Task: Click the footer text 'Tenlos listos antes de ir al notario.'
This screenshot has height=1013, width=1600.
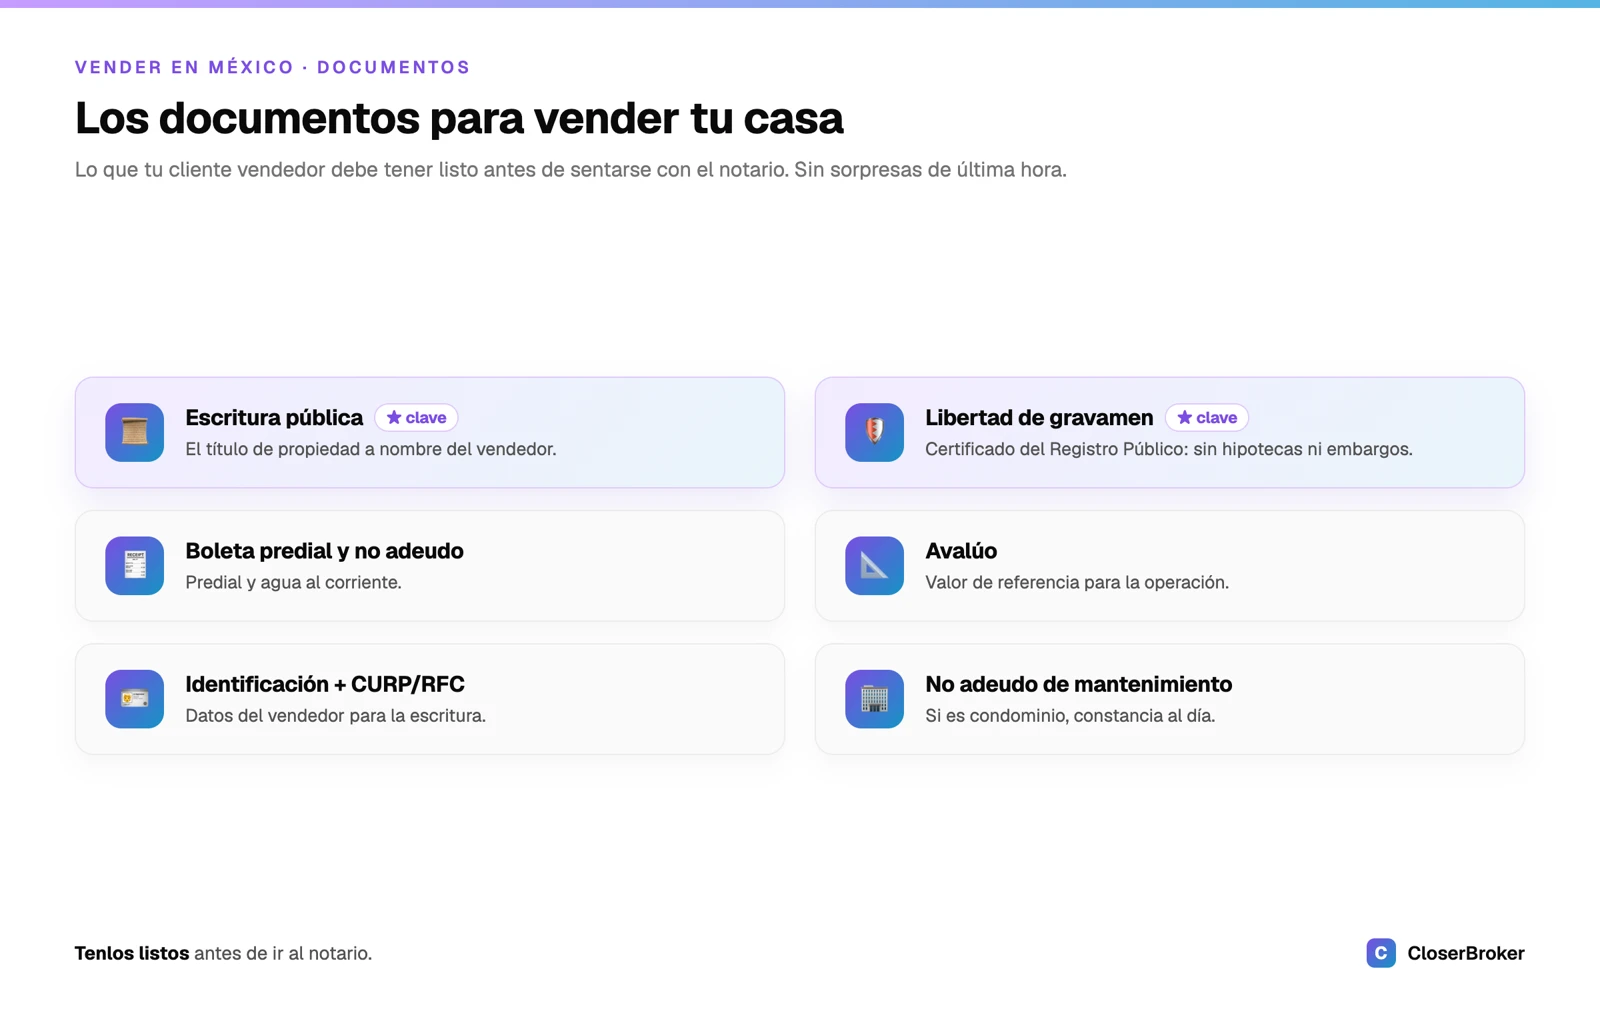Action: pos(223,953)
